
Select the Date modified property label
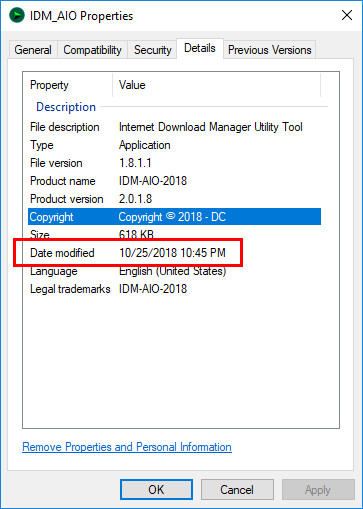(x=62, y=253)
